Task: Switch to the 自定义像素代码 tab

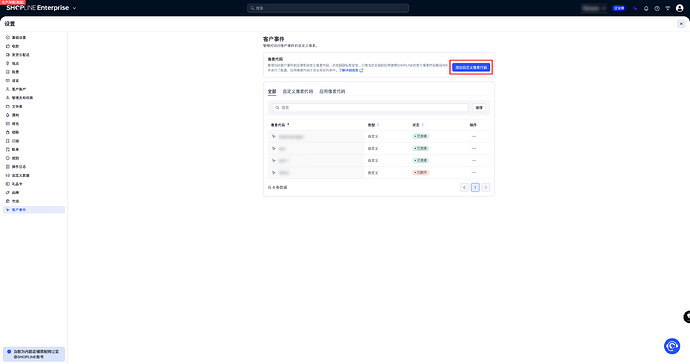Action: click(x=297, y=92)
